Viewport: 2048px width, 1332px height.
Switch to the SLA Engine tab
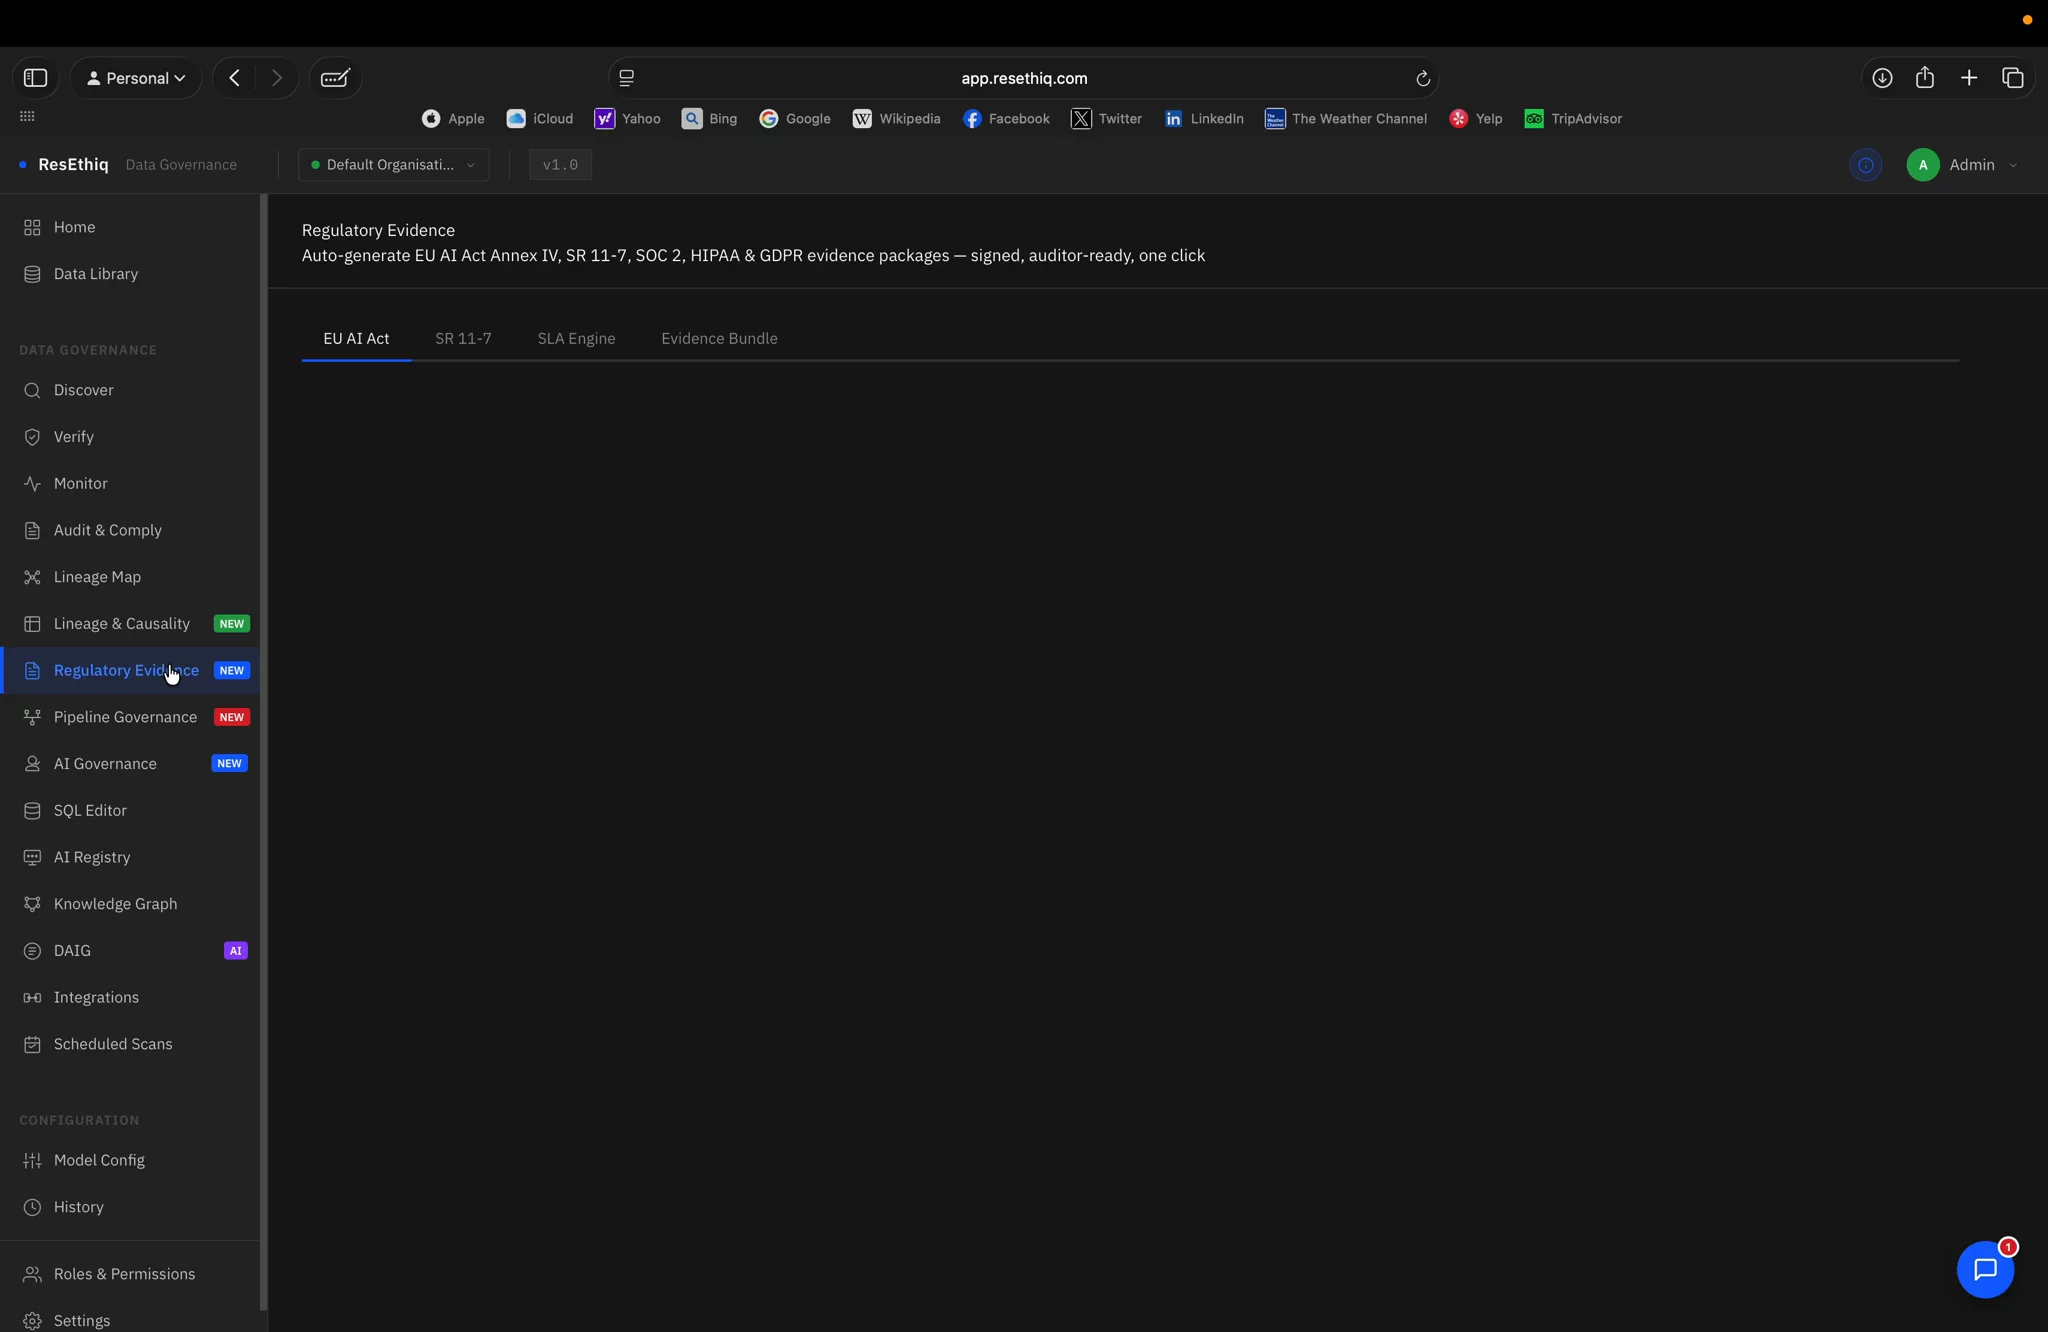576,338
